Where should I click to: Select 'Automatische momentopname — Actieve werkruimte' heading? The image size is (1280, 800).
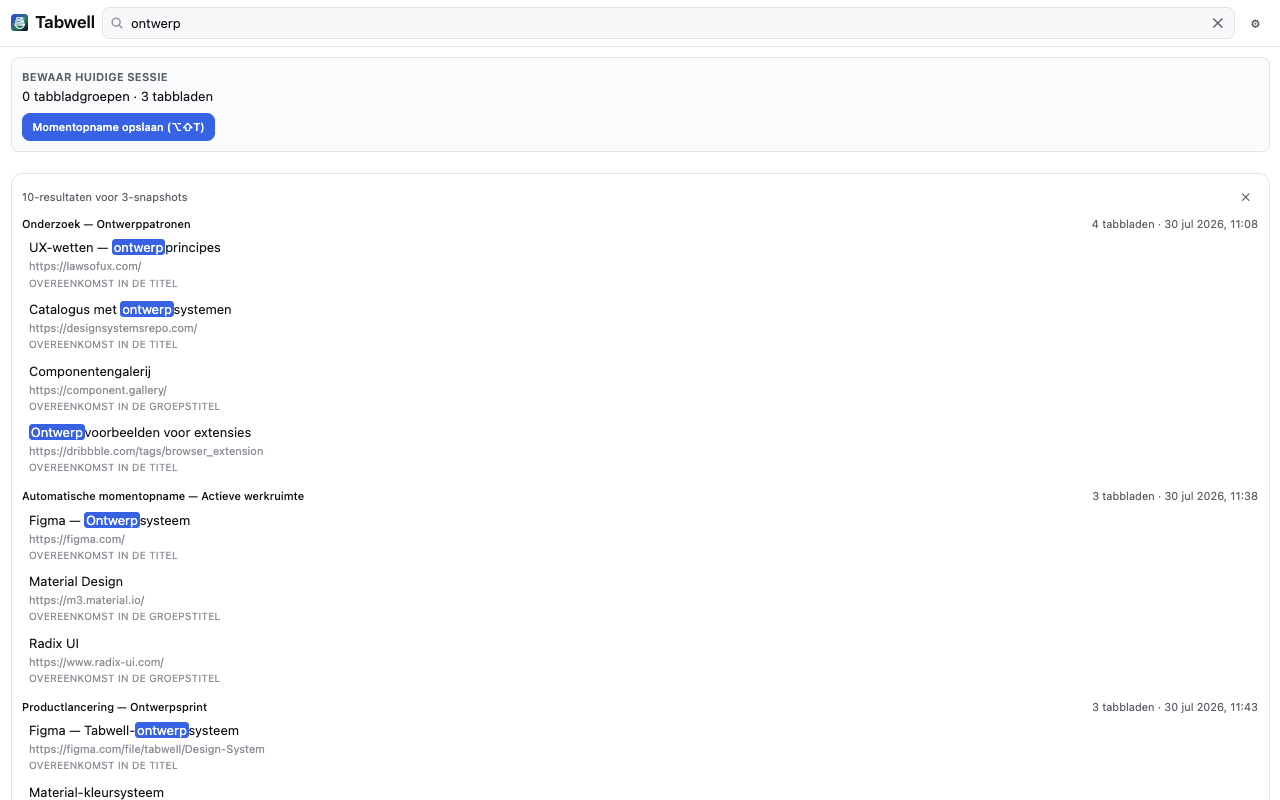pyautogui.click(x=163, y=496)
